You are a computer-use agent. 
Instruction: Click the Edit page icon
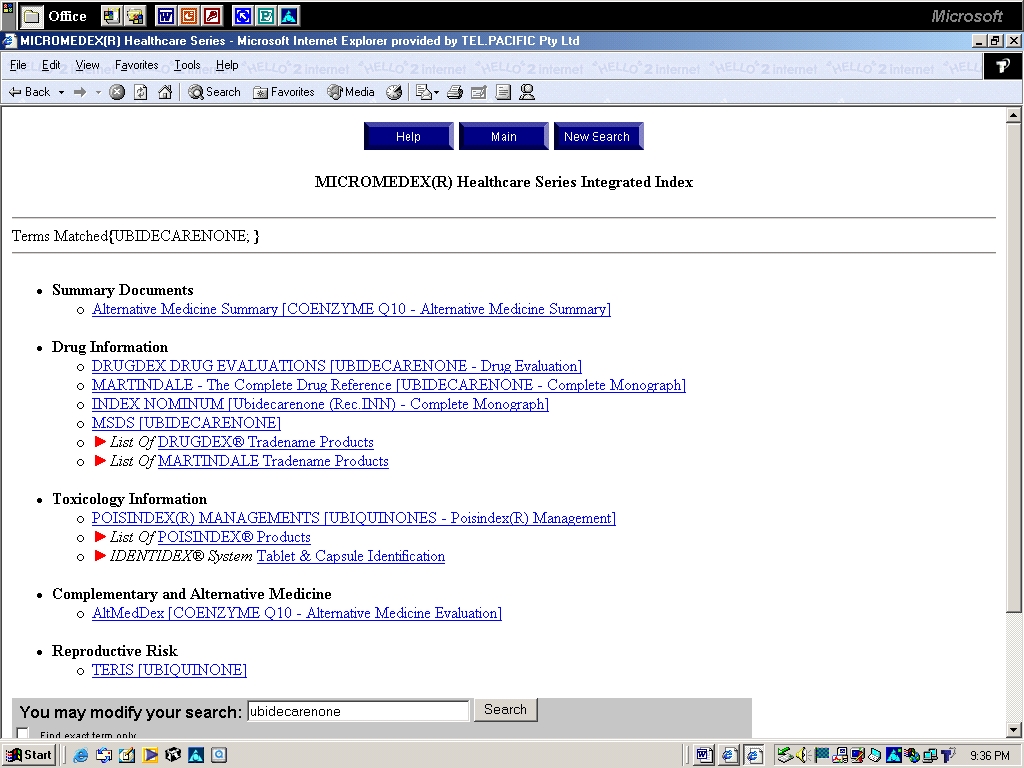479,92
